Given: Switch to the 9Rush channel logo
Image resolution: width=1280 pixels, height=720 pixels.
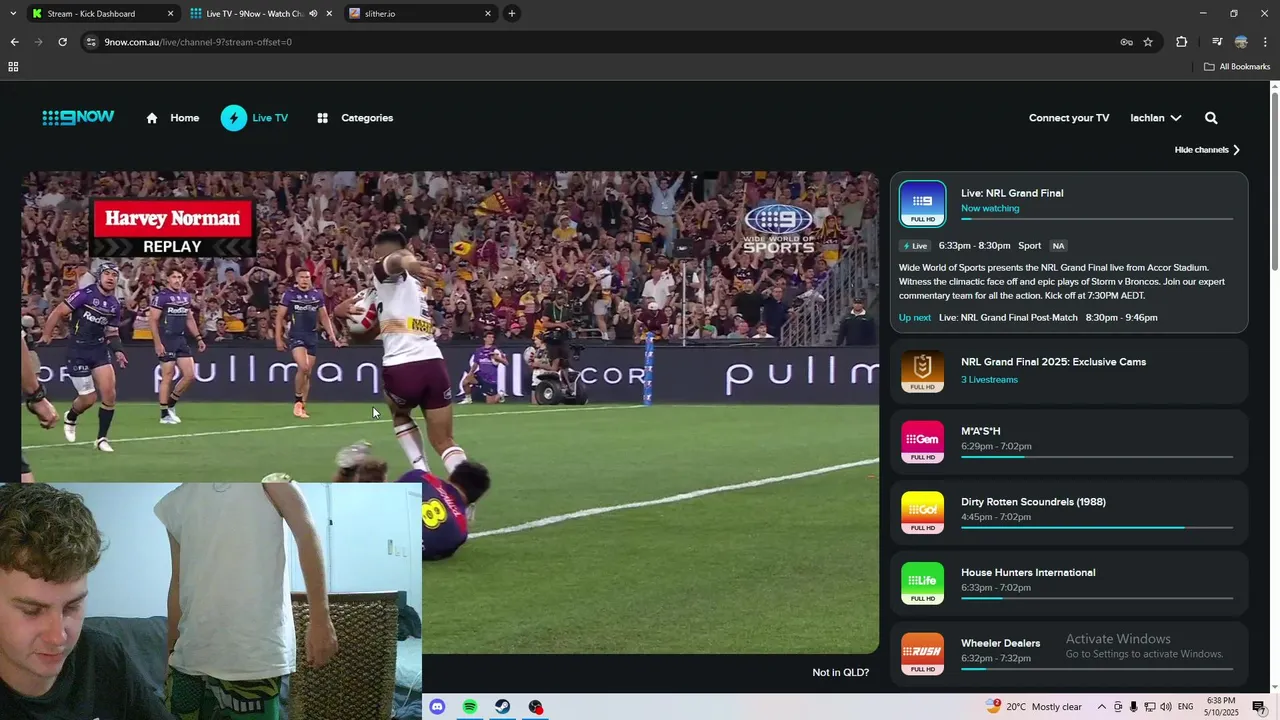Looking at the screenshot, I should [x=922, y=653].
